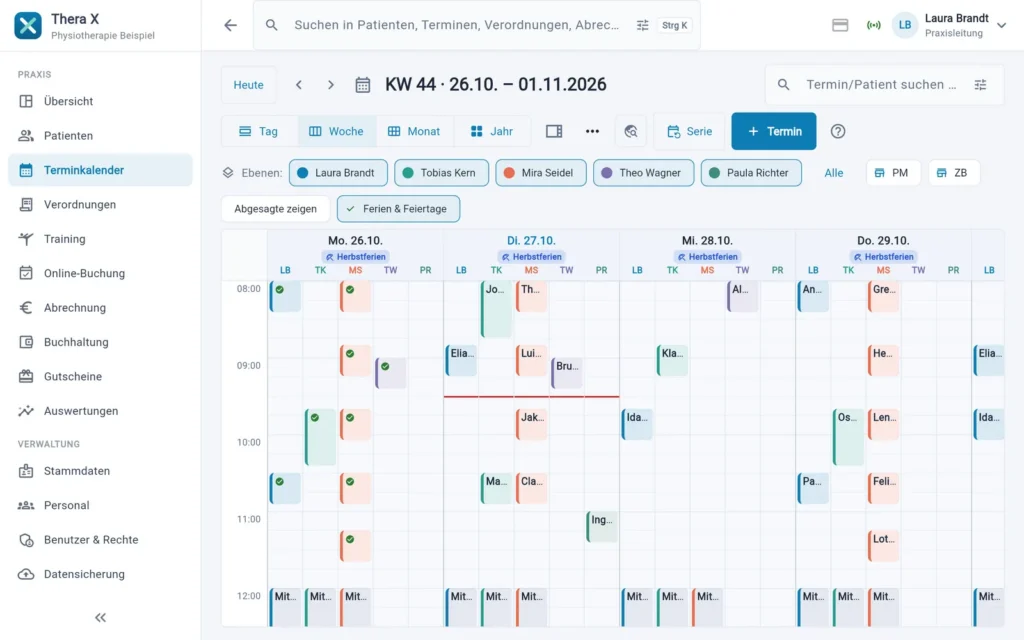
Task: Open Personal in the sidebar
Action: pyautogui.click(x=101, y=505)
